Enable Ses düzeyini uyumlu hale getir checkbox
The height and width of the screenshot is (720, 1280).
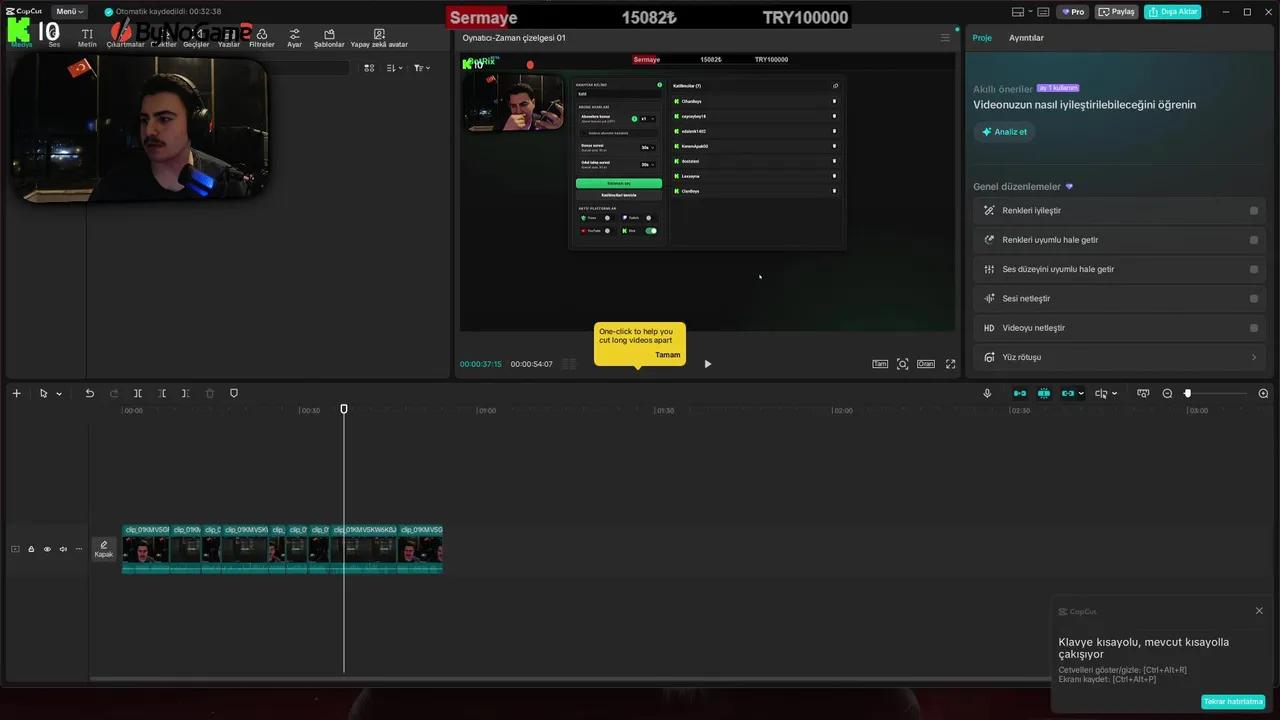[1254, 269]
